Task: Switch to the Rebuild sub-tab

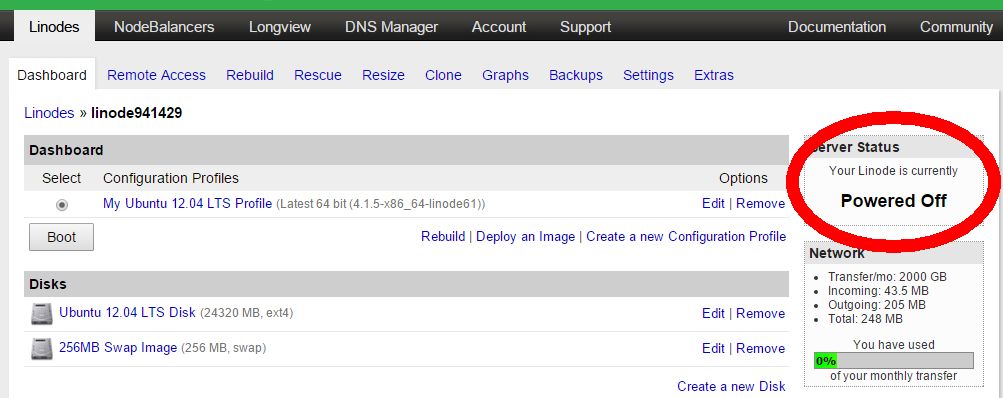Action: 250,75
